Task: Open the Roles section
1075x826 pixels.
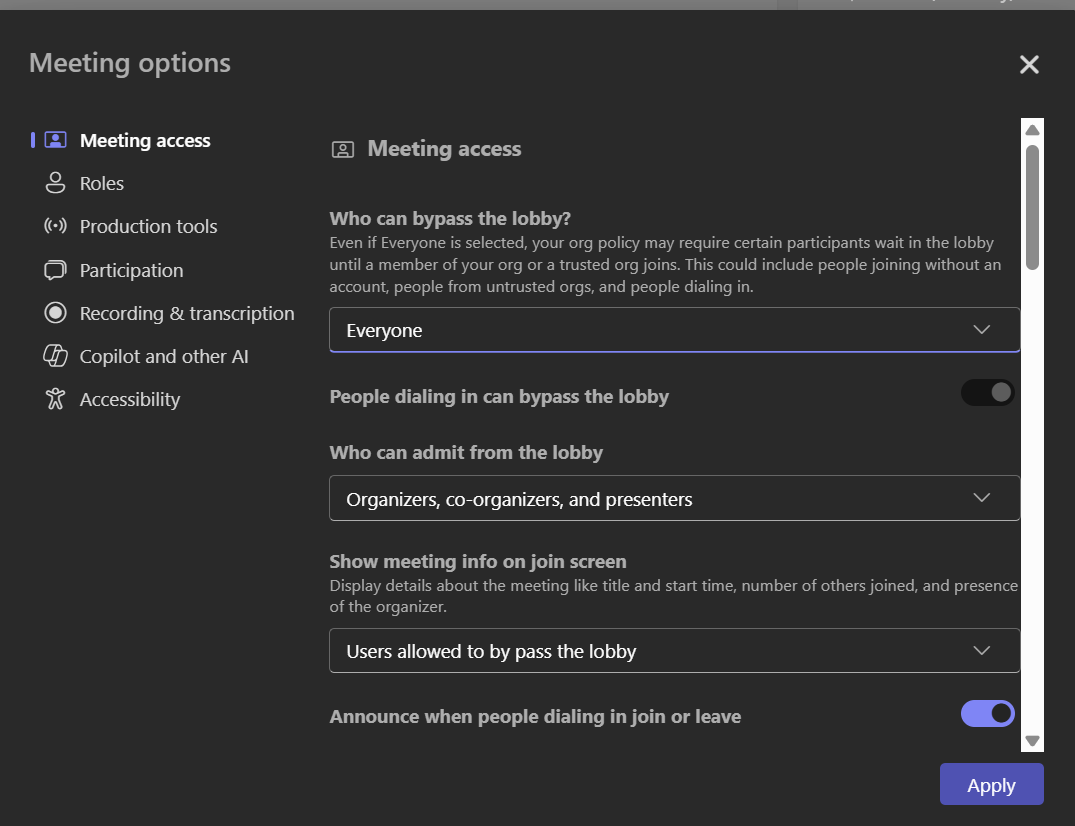Action: pos(102,183)
